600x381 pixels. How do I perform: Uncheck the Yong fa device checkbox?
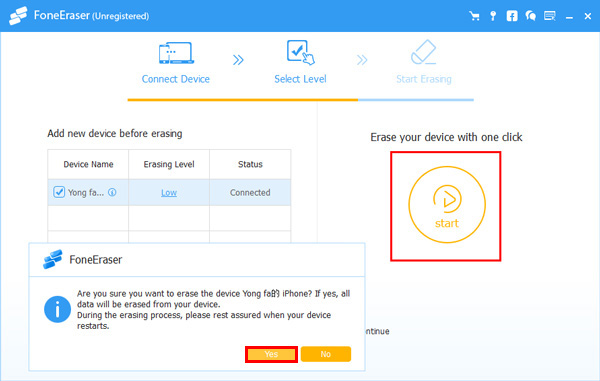pos(59,192)
